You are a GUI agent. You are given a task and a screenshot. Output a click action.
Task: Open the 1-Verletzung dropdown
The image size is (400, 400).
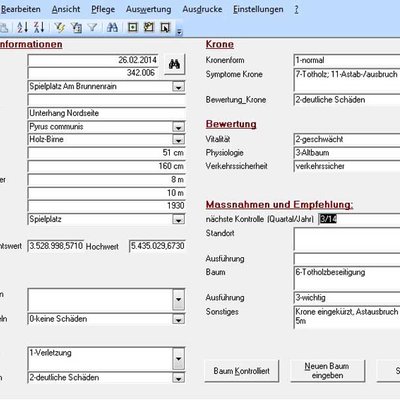click(x=178, y=359)
